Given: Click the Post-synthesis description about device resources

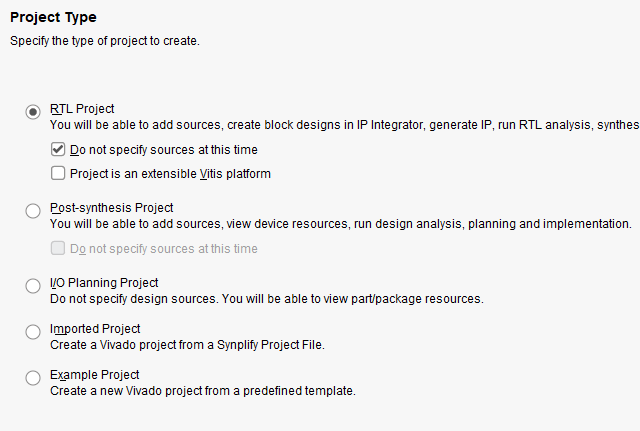Looking at the screenshot, I should (x=340, y=224).
